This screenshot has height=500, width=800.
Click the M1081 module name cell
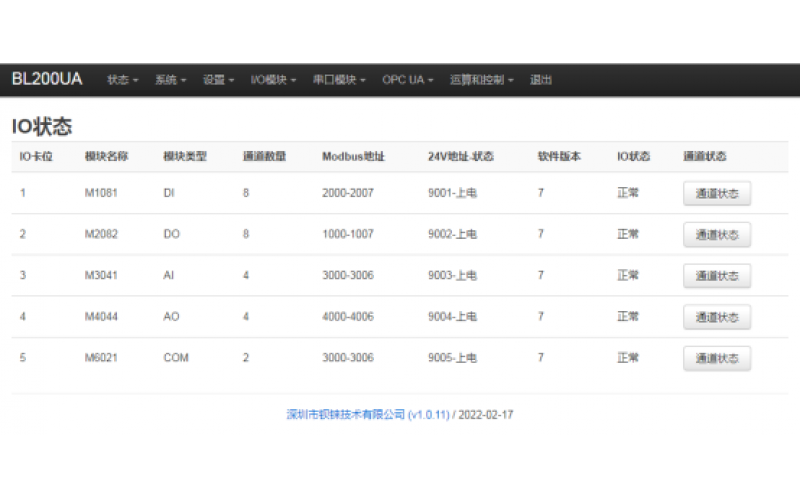tap(101, 193)
